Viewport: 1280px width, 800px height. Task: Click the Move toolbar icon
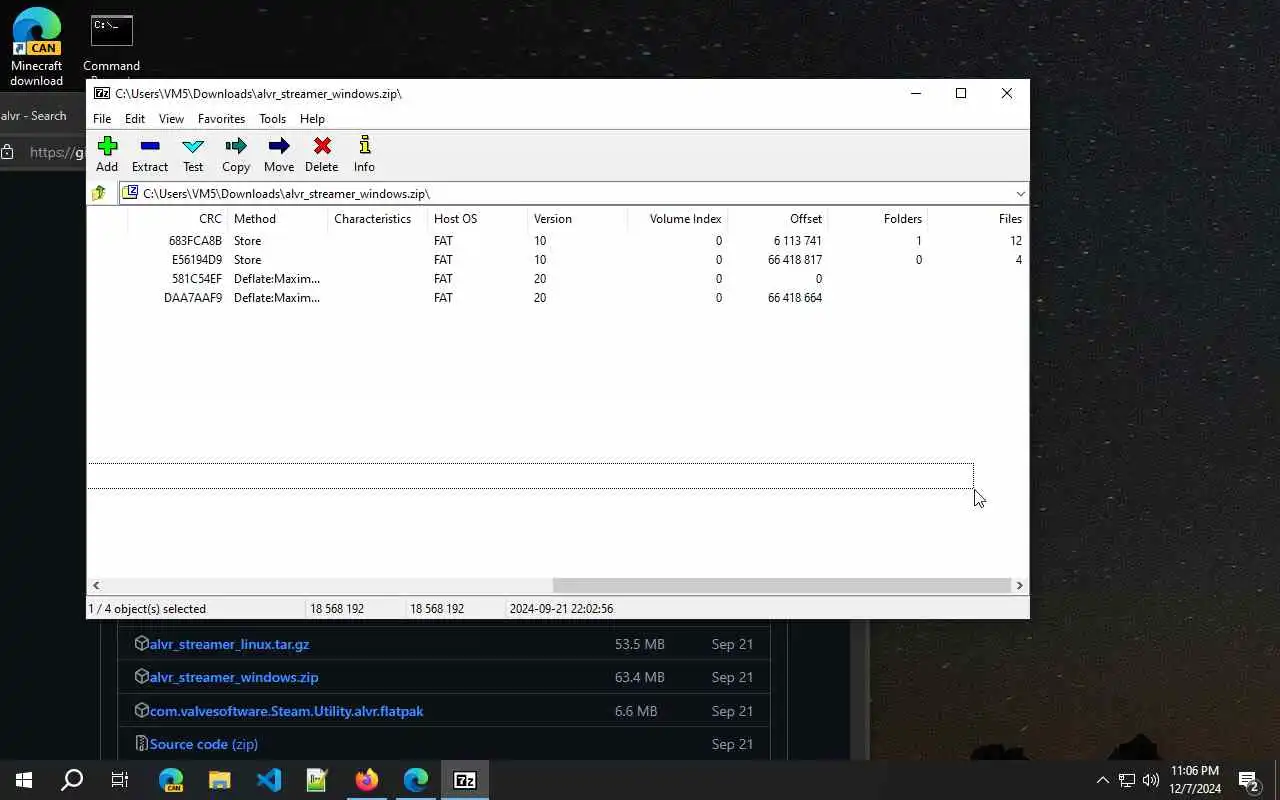point(279,154)
